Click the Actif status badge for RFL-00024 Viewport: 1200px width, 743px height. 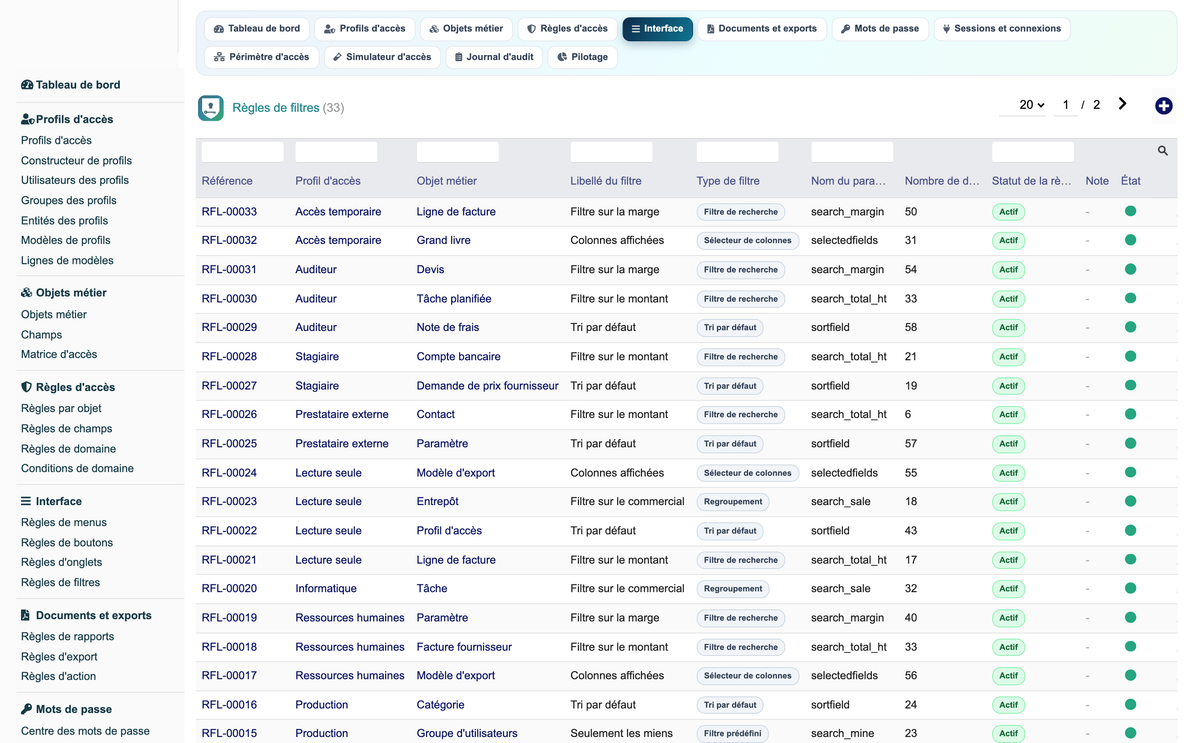[x=1008, y=473]
